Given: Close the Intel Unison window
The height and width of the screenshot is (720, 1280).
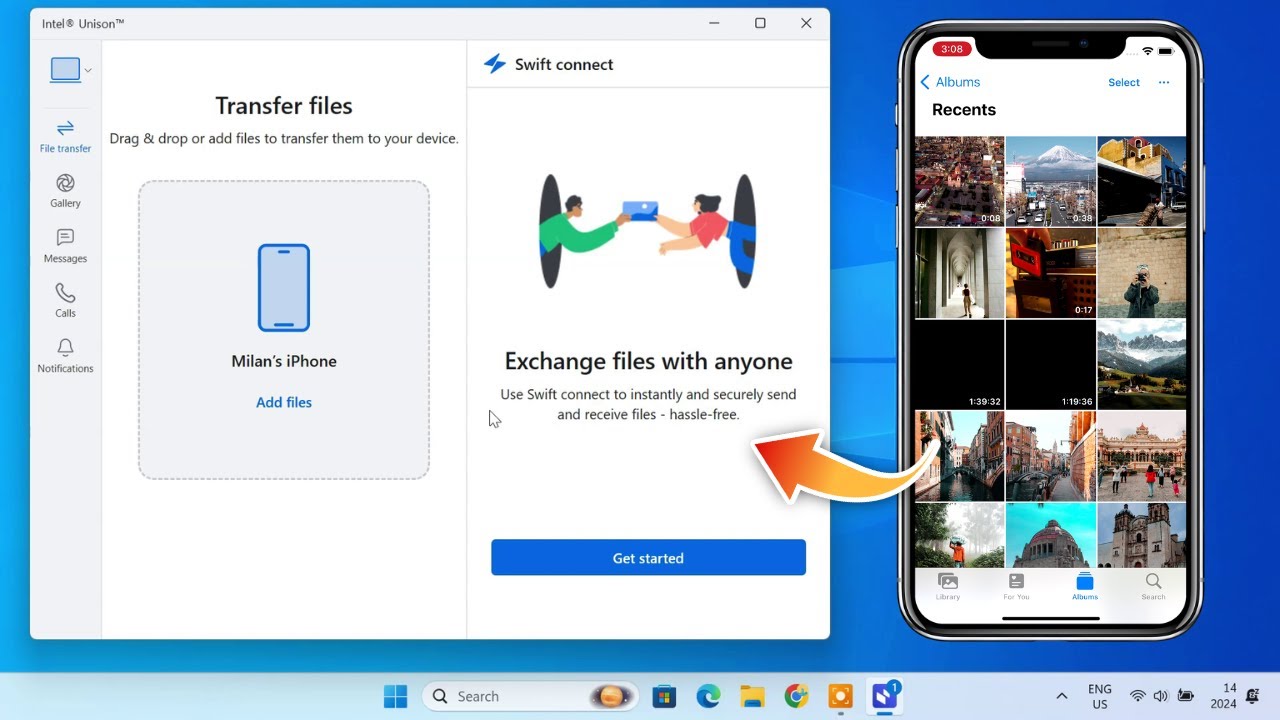Looking at the screenshot, I should pos(806,23).
